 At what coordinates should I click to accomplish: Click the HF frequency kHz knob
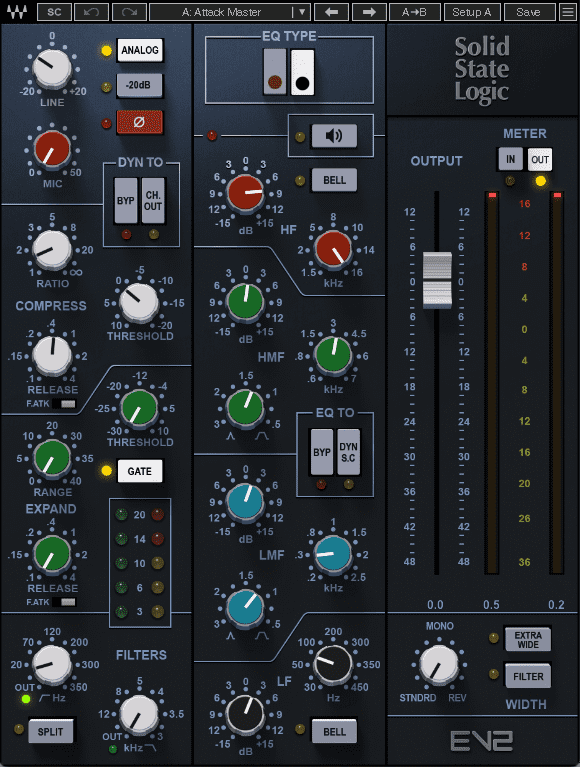(334, 250)
